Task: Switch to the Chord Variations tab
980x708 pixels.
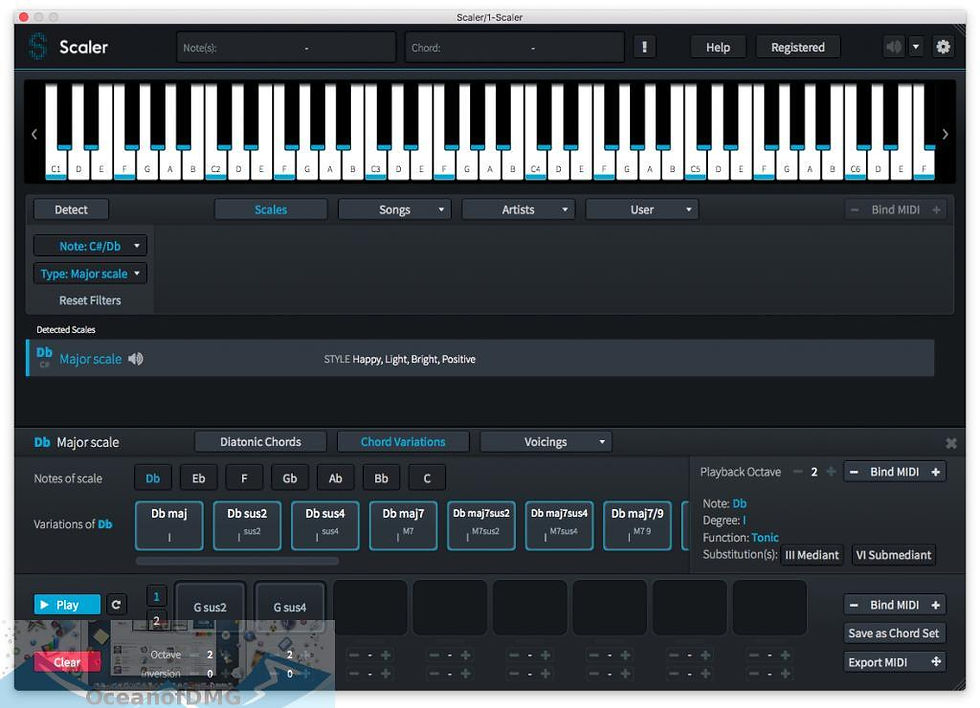Action: click(x=403, y=442)
